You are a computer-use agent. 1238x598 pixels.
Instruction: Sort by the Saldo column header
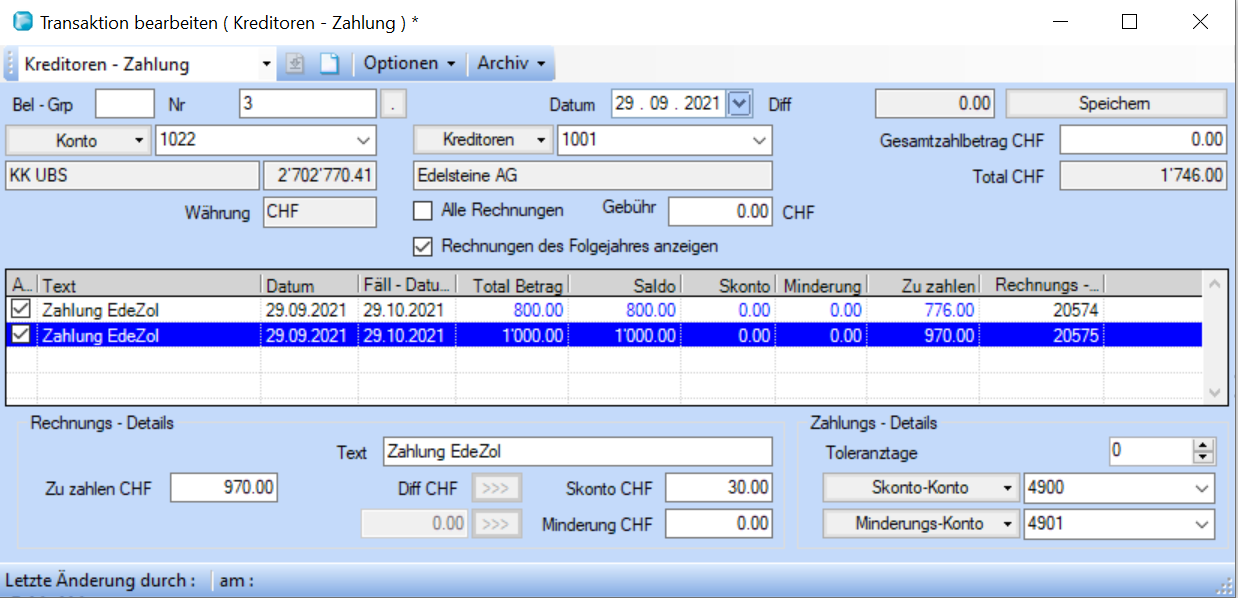tap(627, 286)
